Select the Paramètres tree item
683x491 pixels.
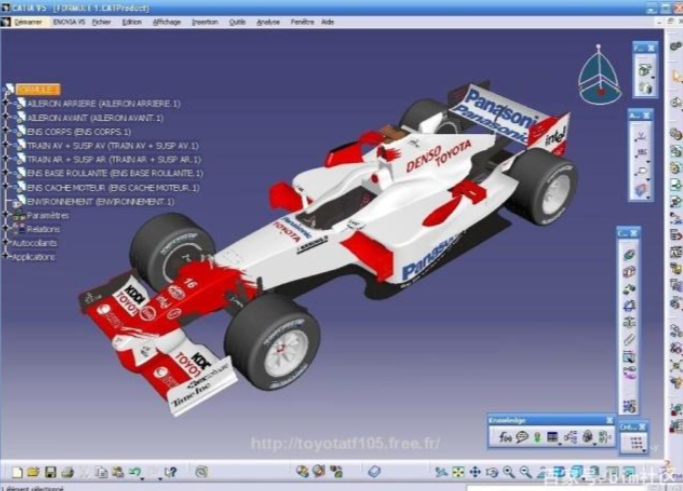(x=48, y=215)
